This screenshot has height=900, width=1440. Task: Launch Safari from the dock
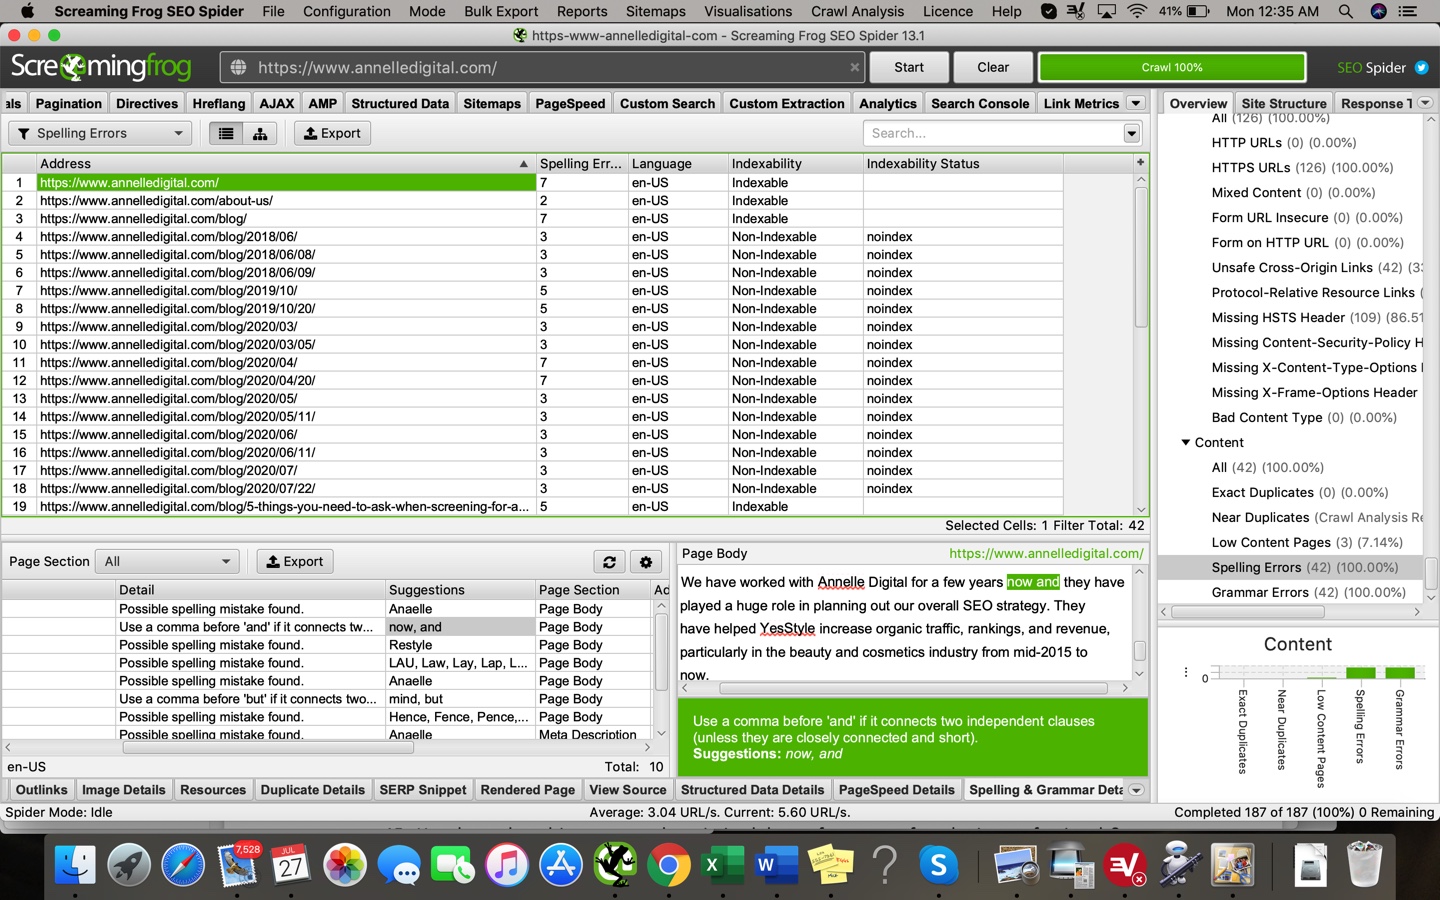(x=183, y=865)
